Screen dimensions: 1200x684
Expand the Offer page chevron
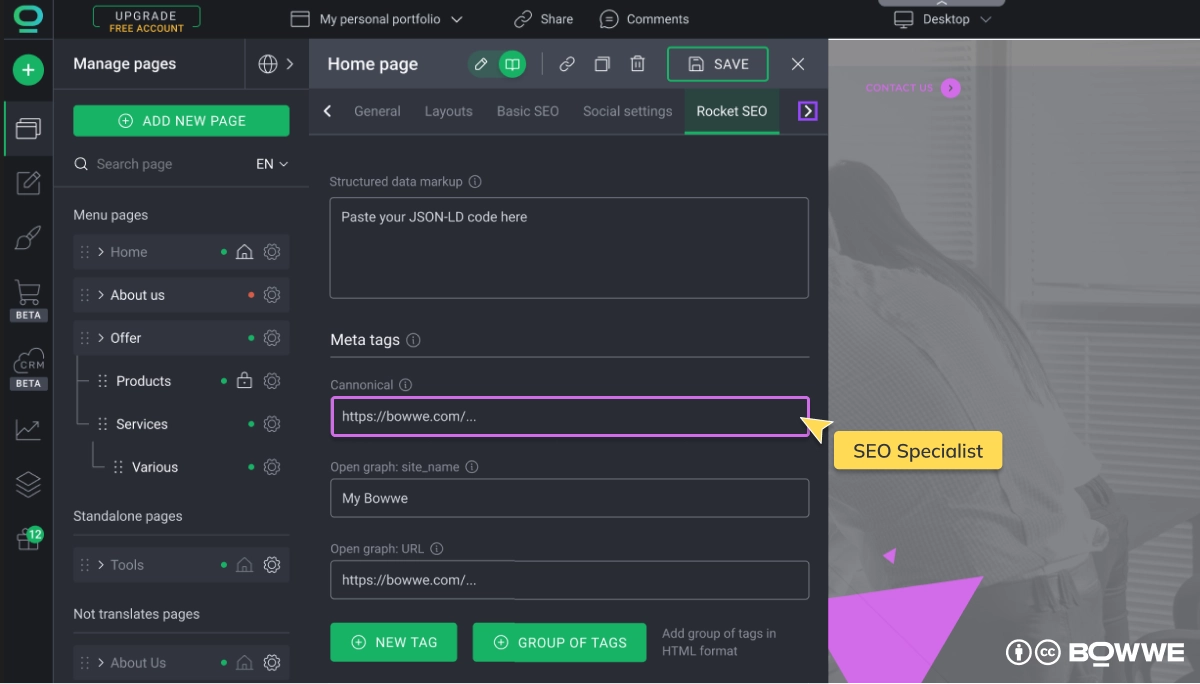coord(101,338)
